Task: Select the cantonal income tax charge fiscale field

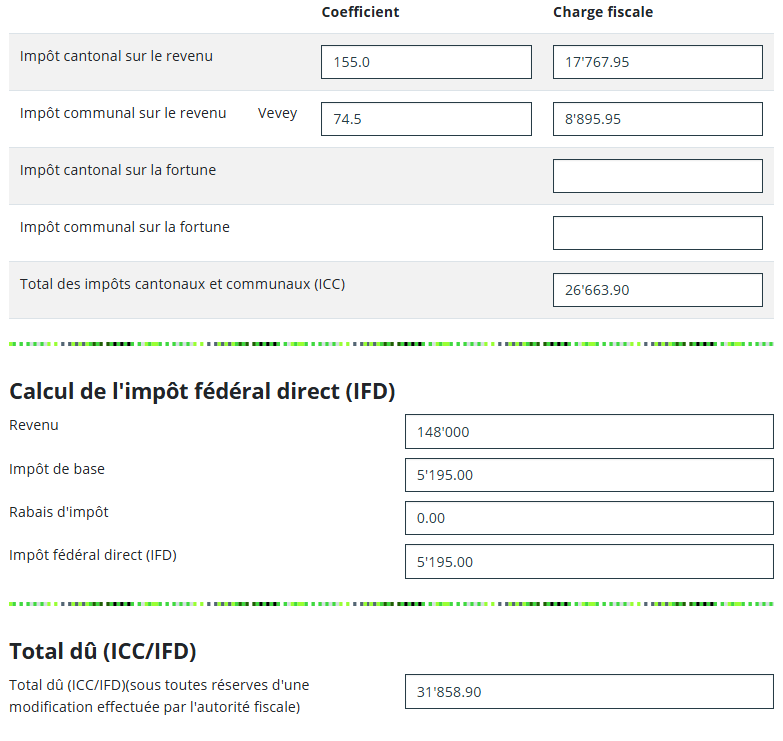Action: [657, 62]
